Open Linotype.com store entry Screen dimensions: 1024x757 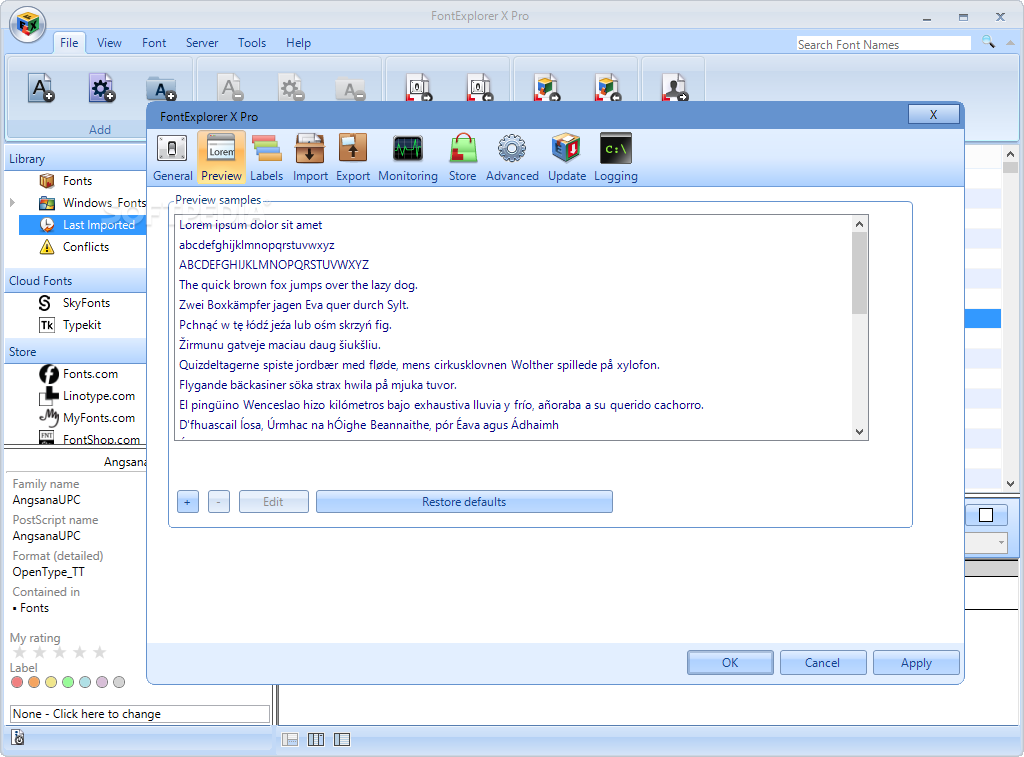99,396
